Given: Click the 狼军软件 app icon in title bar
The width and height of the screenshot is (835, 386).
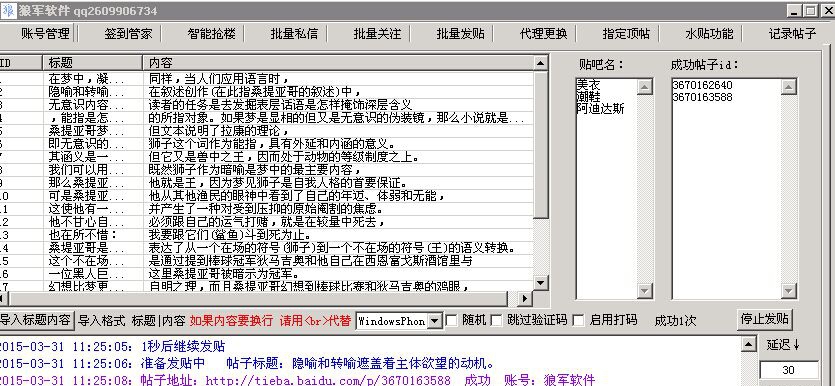Looking at the screenshot, I should pyautogui.click(x=9, y=11).
